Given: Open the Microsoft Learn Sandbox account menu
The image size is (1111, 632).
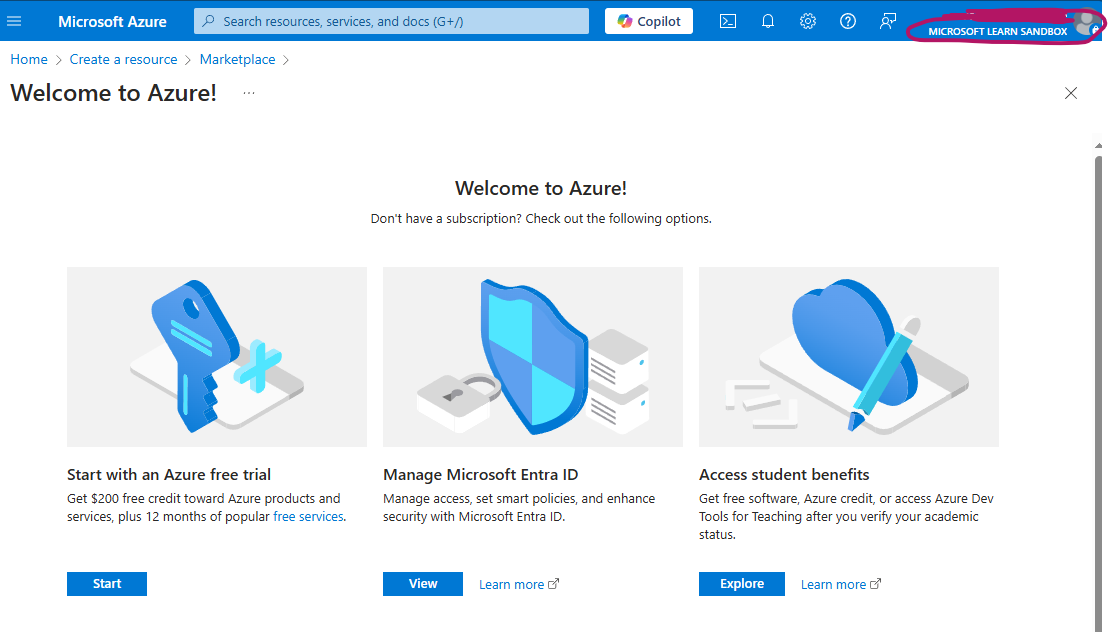Looking at the screenshot, I should (997, 31).
